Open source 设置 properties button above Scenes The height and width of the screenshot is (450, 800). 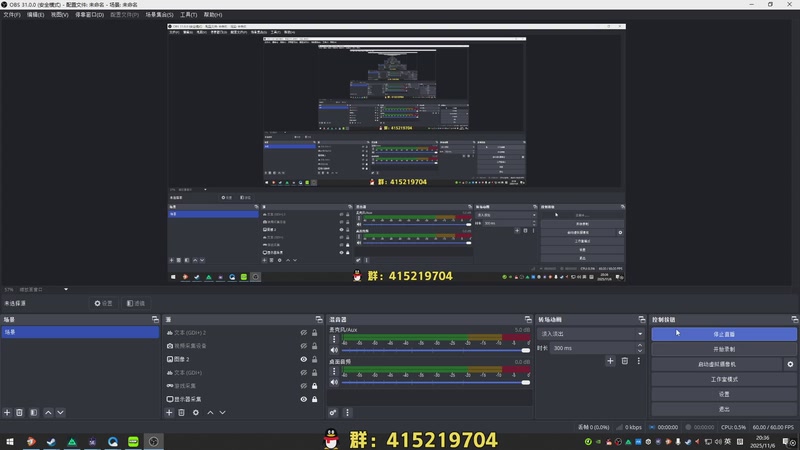[x=103, y=303]
